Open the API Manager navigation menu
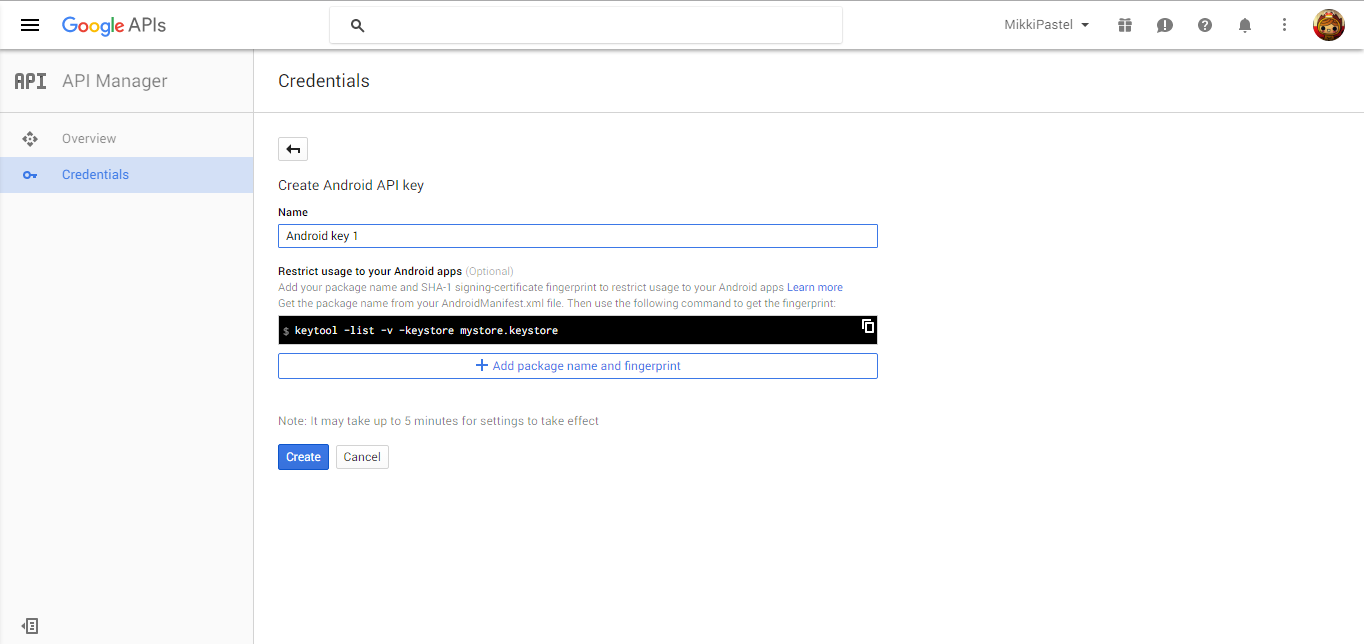Image resolution: width=1364 pixels, height=644 pixels. pos(29,25)
